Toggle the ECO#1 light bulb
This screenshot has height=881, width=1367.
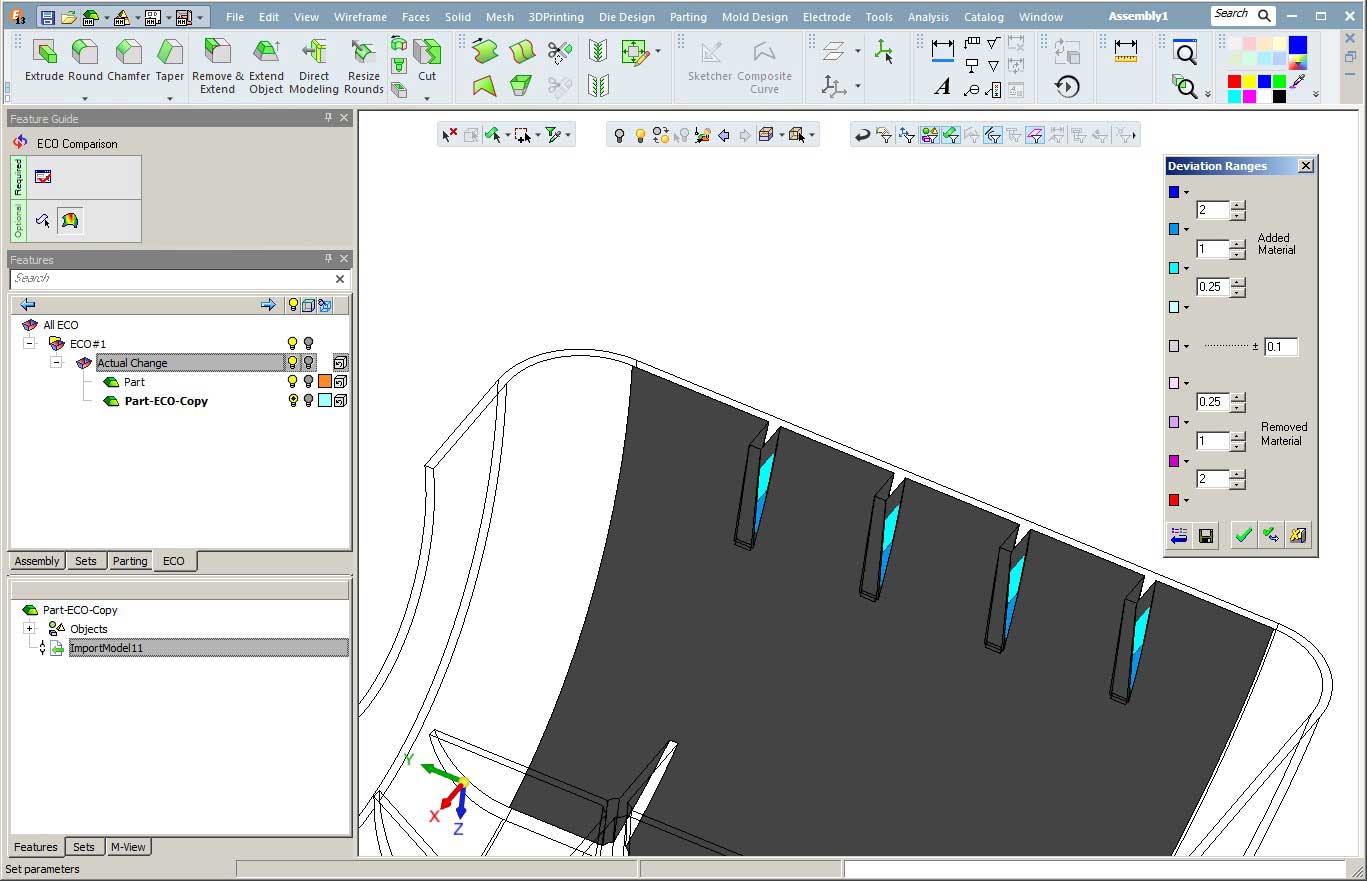pos(292,344)
